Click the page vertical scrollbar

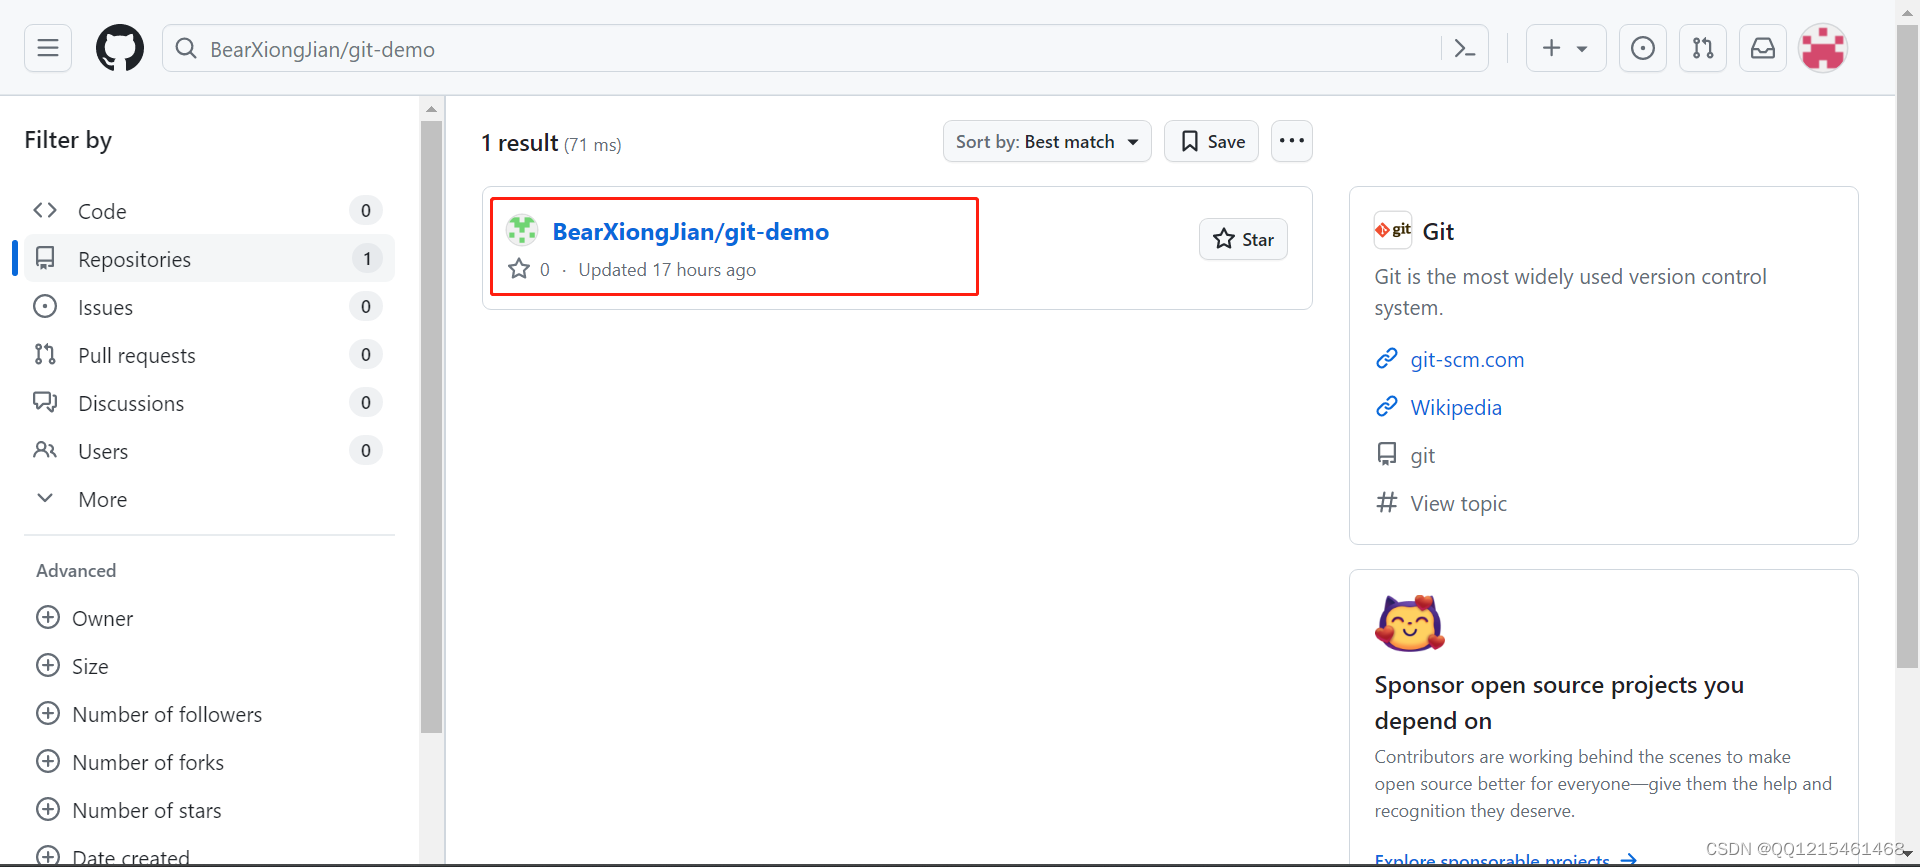pos(1907,345)
